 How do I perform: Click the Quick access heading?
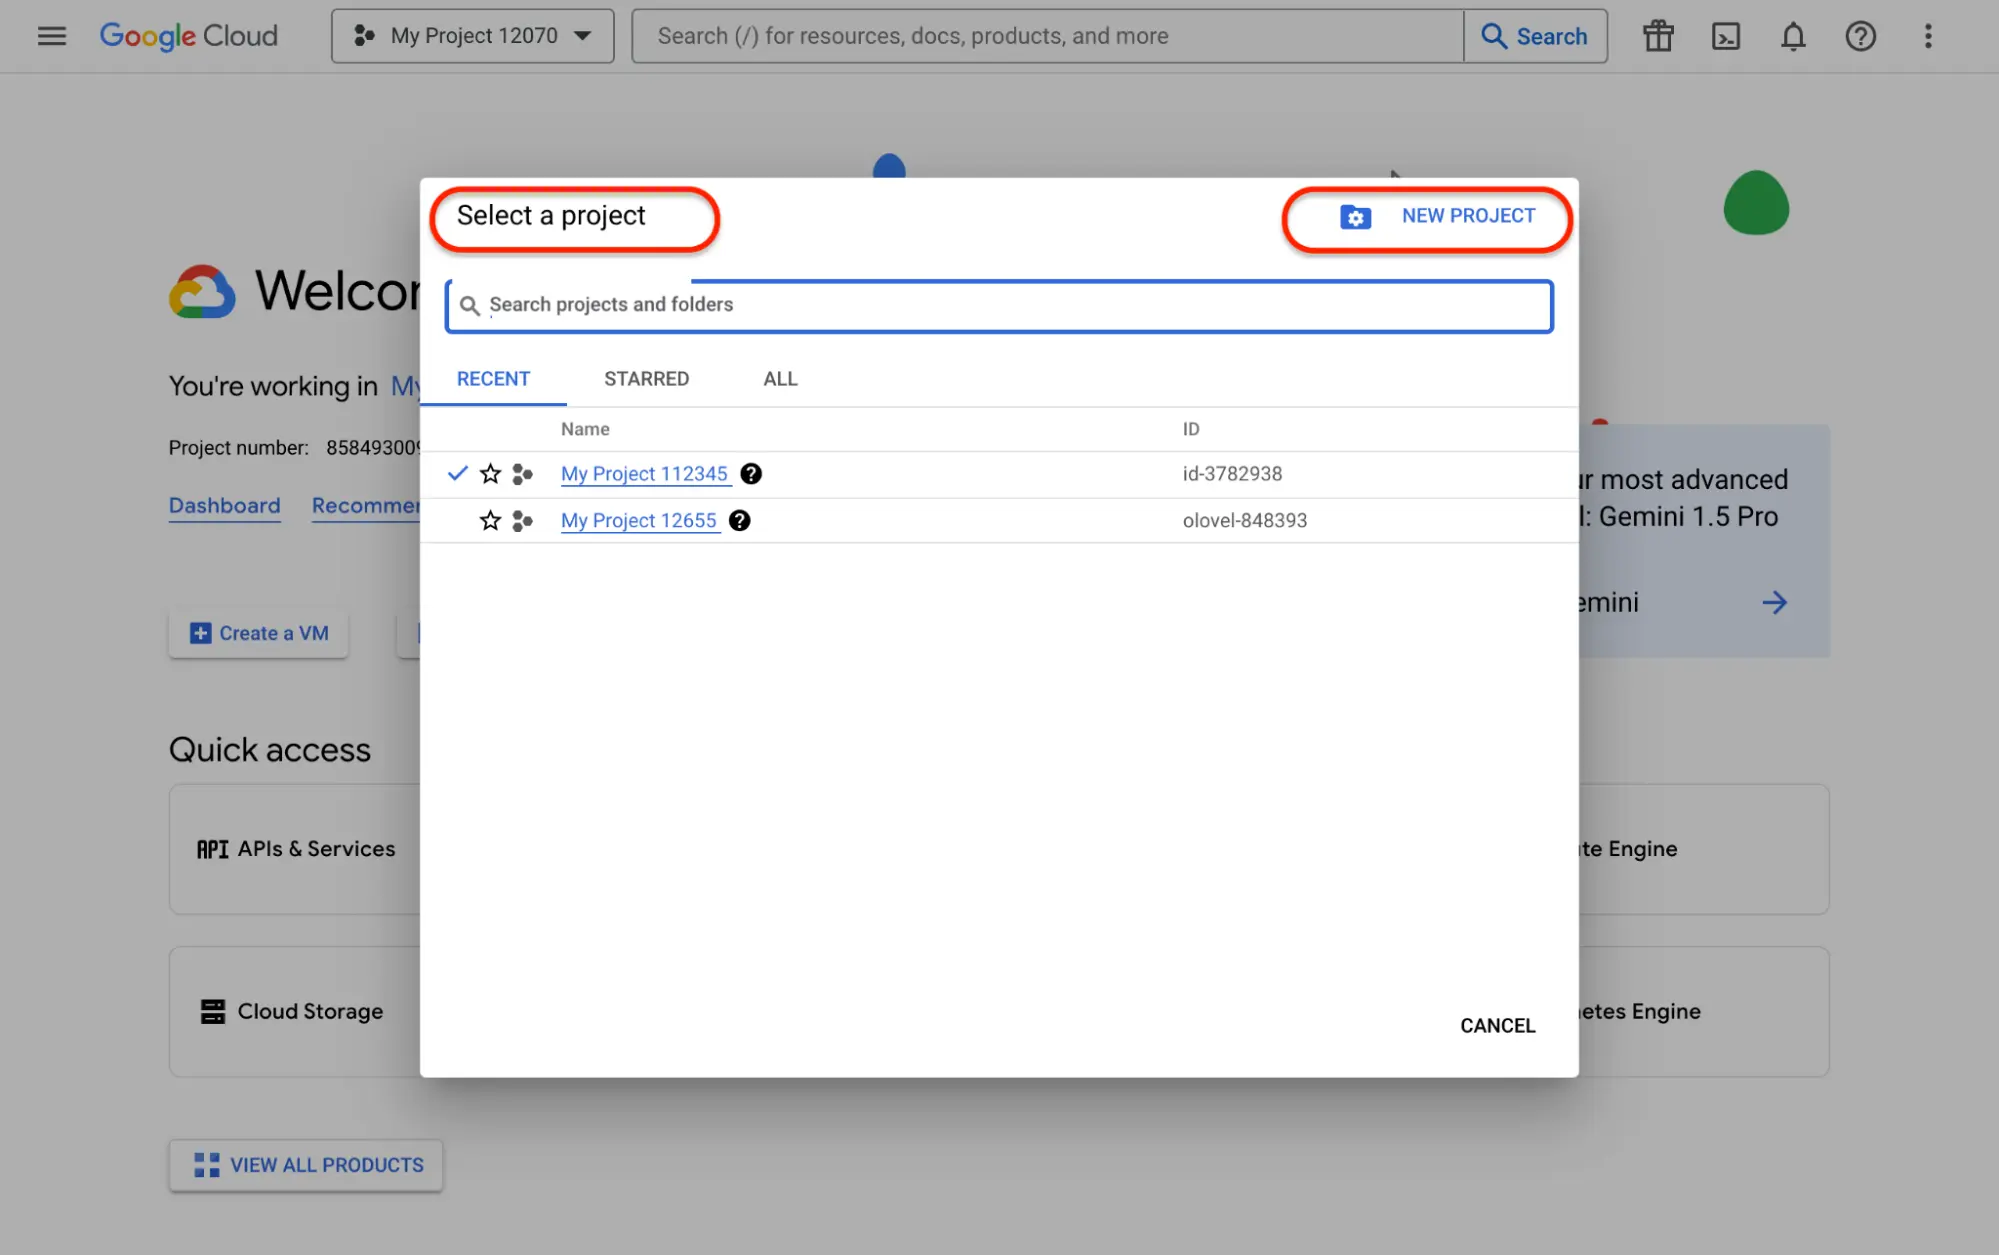(x=270, y=750)
